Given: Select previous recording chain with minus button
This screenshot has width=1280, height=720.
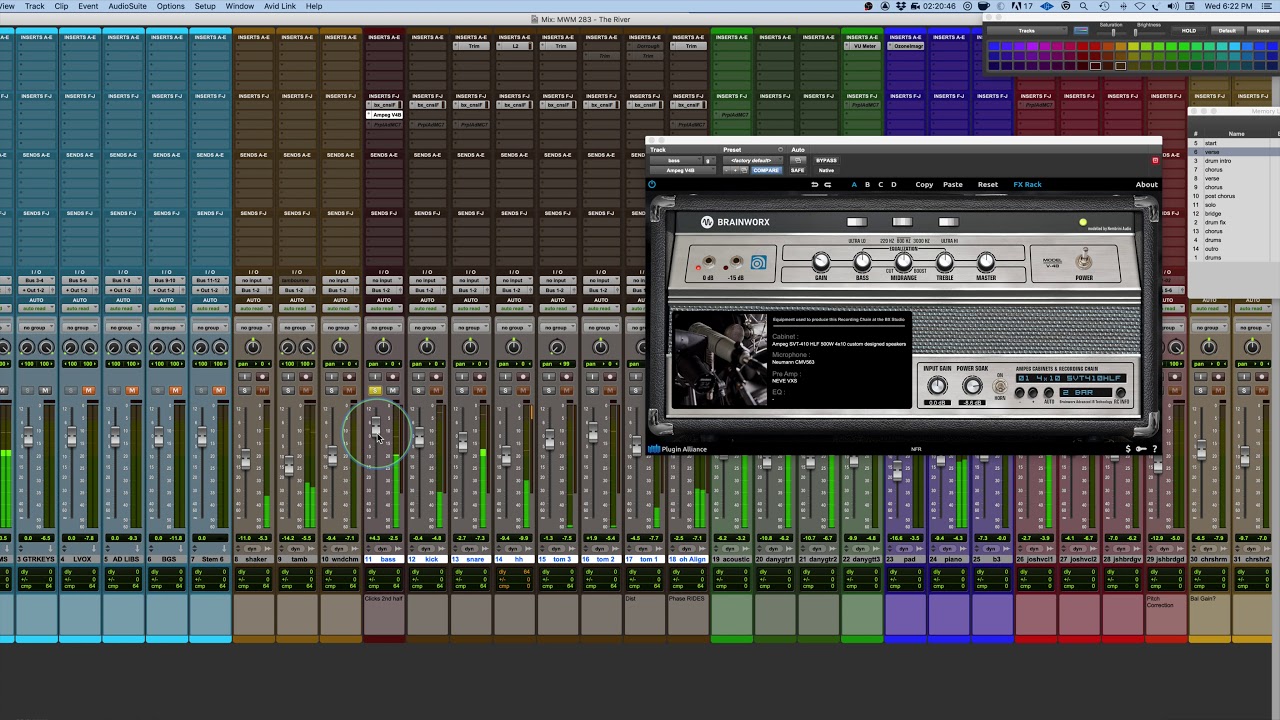Looking at the screenshot, I should (x=1019, y=393).
